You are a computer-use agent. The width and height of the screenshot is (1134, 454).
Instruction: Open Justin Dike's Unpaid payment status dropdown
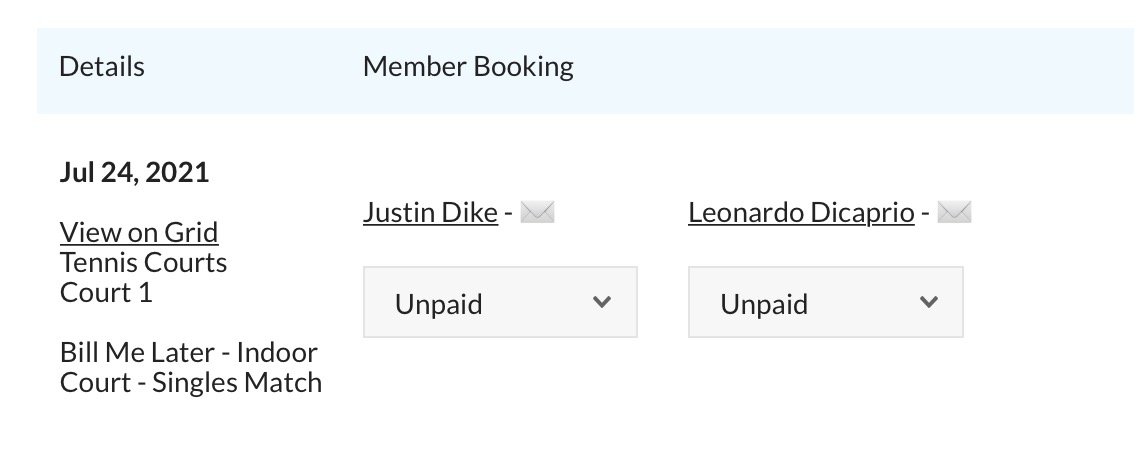[x=500, y=302]
